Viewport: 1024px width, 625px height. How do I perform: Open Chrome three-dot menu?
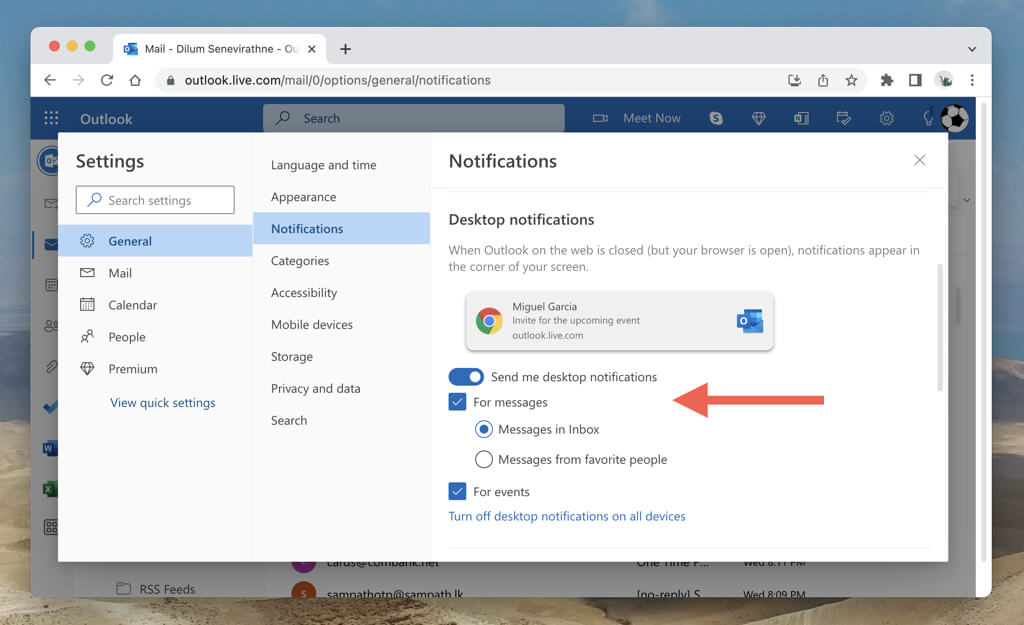[972, 80]
